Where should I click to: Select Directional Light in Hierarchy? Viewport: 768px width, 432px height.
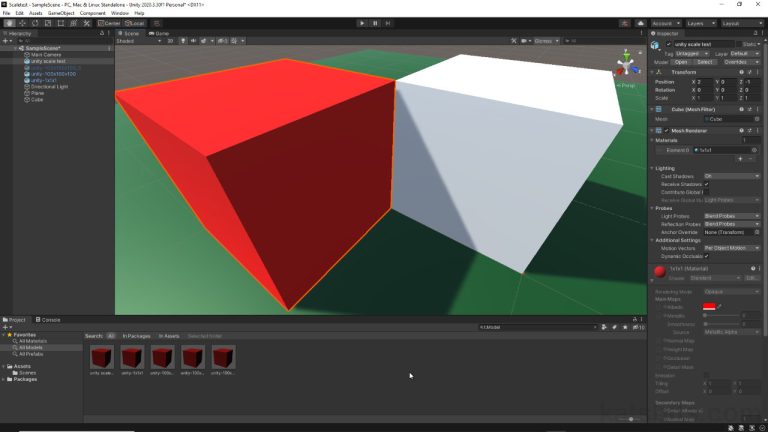coord(50,86)
